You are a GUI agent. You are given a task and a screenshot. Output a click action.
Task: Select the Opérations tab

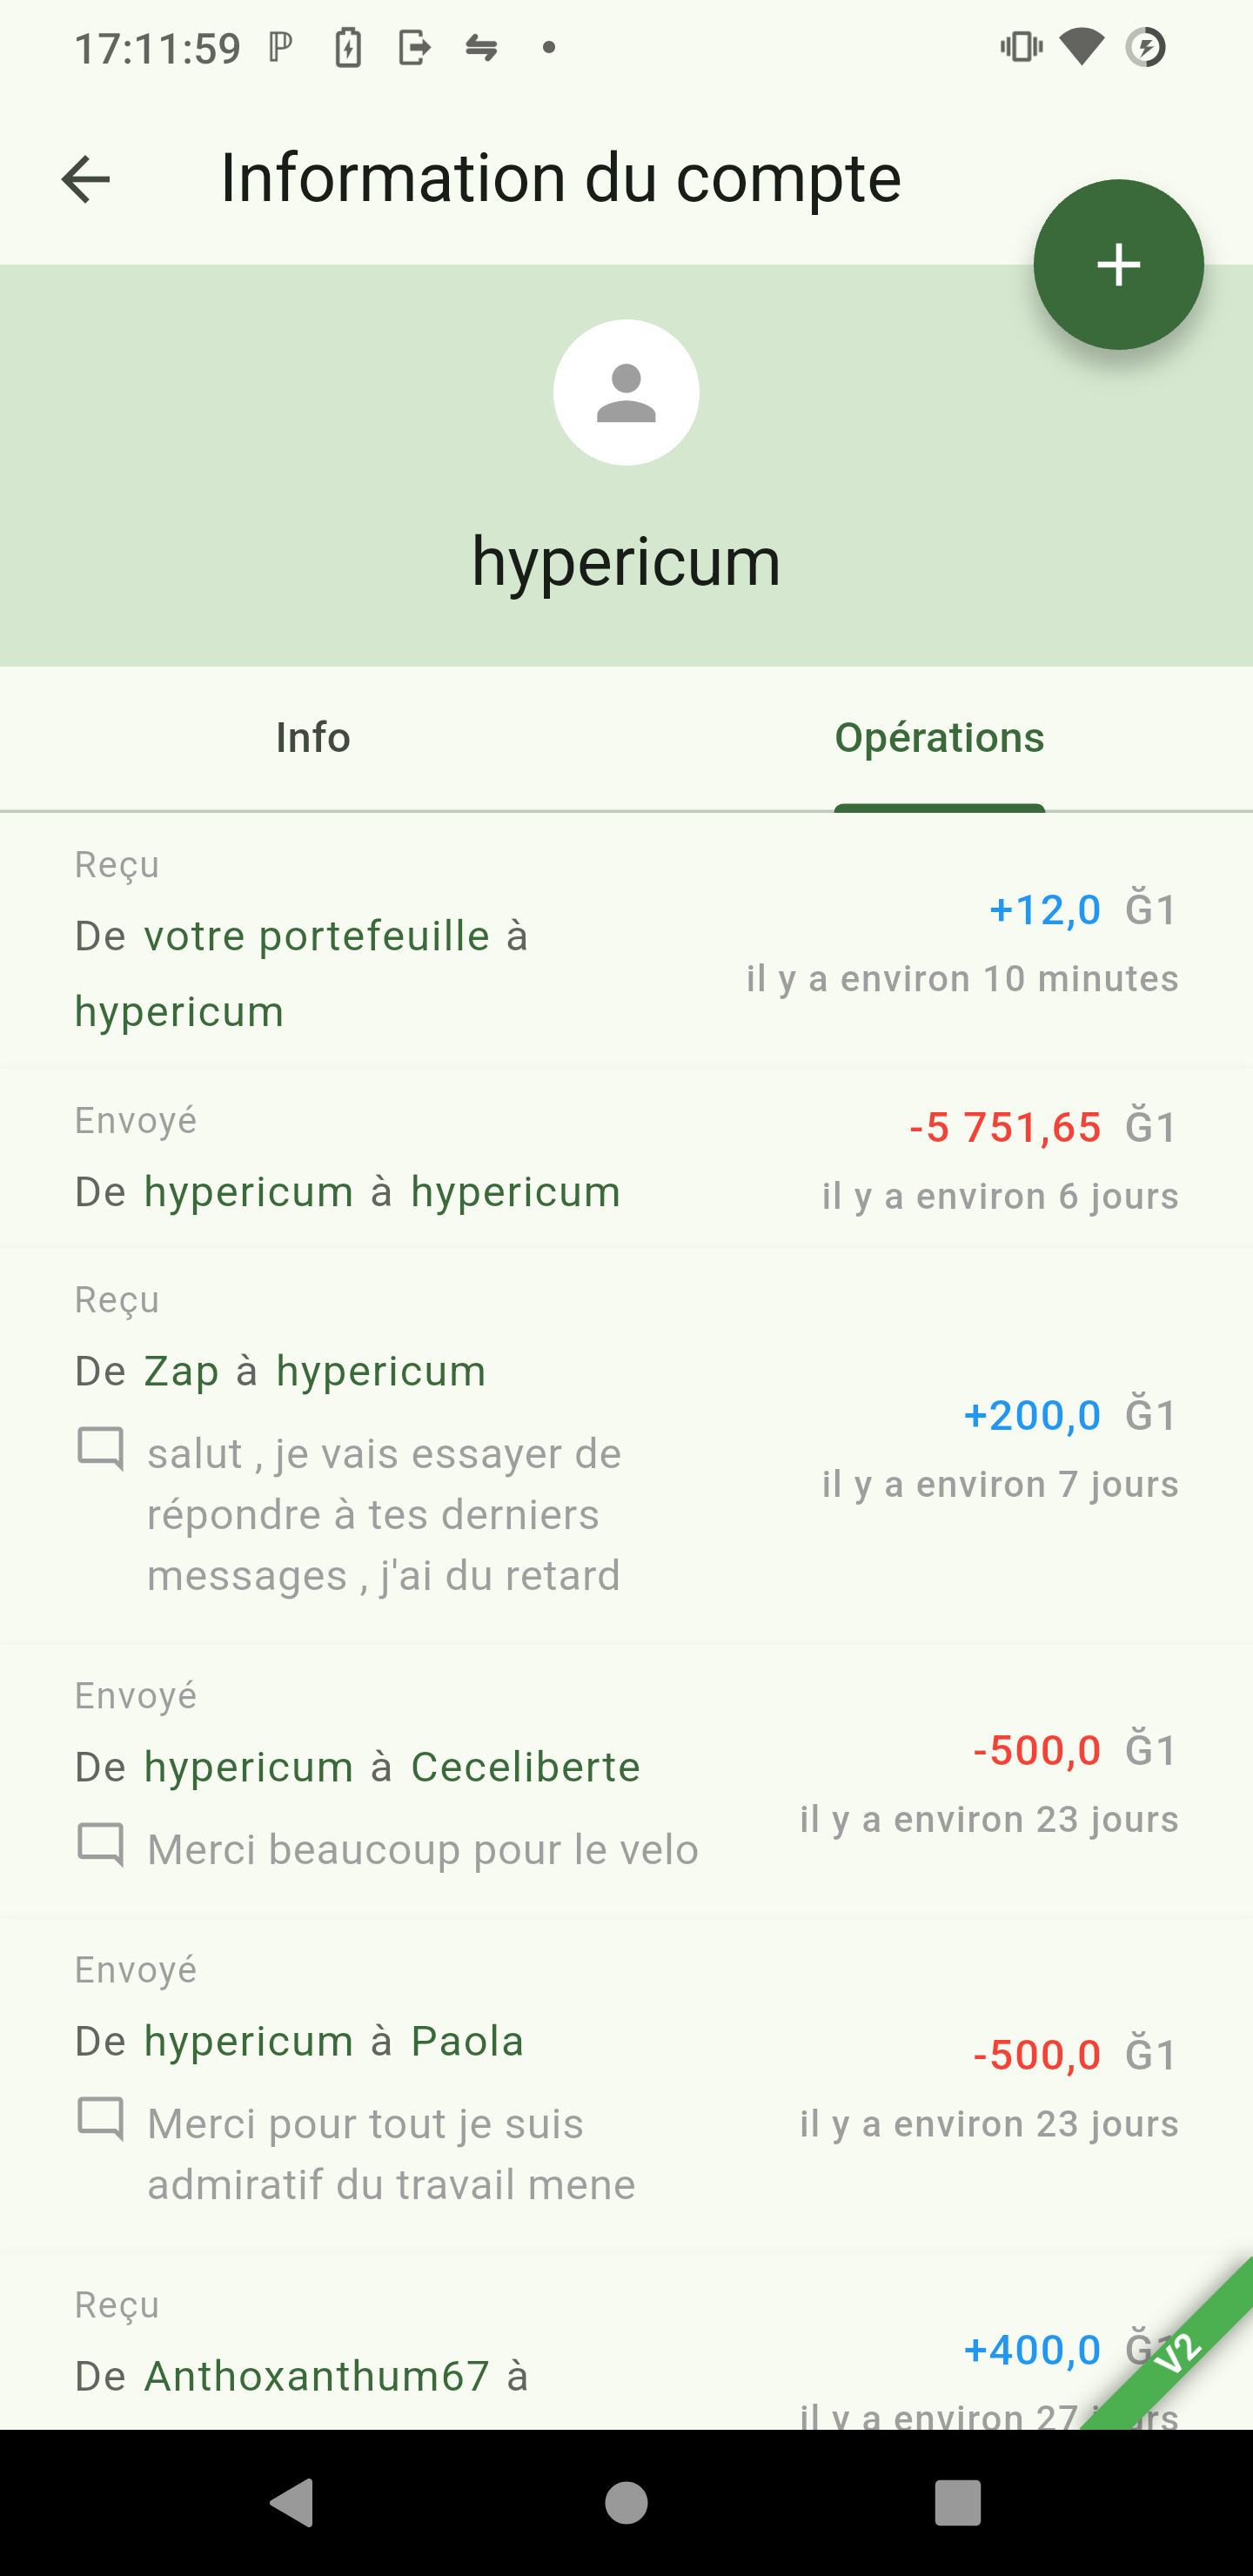click(x=939, y=738)
